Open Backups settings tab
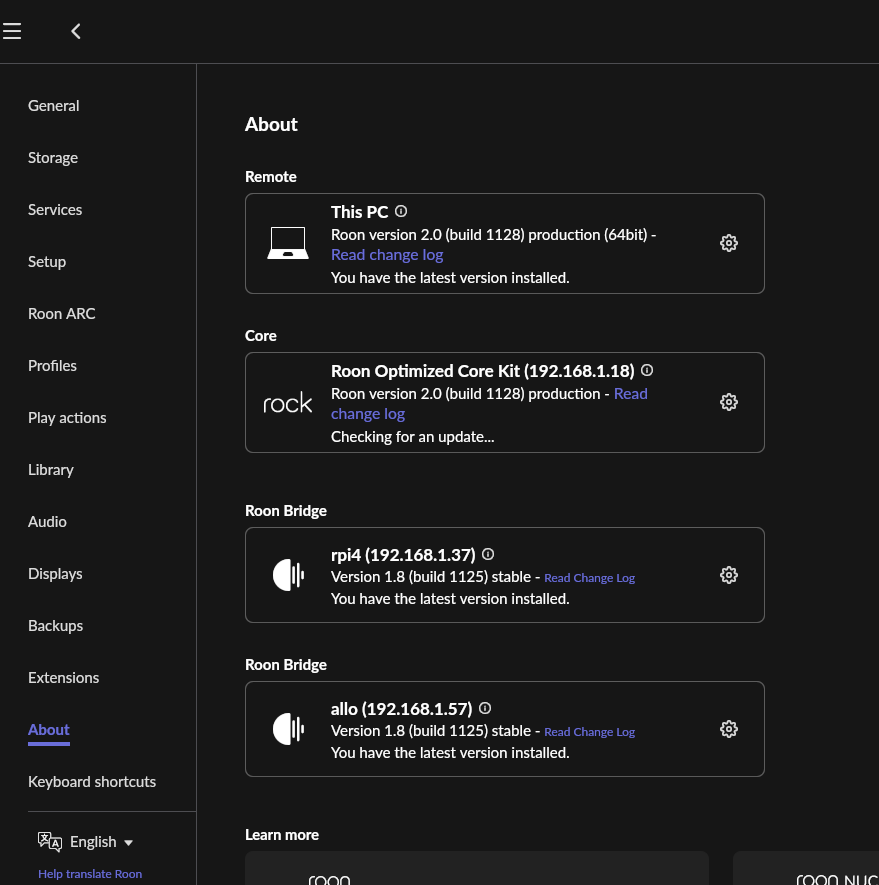Image resolution: width=879 pixels, height=885 pixels. tap(55, 625)
